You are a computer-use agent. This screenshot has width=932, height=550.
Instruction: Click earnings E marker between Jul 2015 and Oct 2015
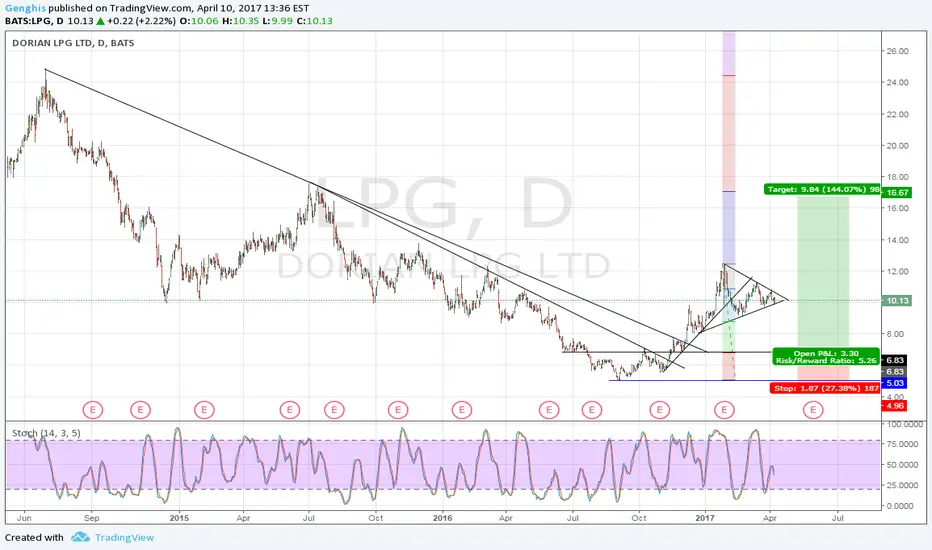point(334,410)
